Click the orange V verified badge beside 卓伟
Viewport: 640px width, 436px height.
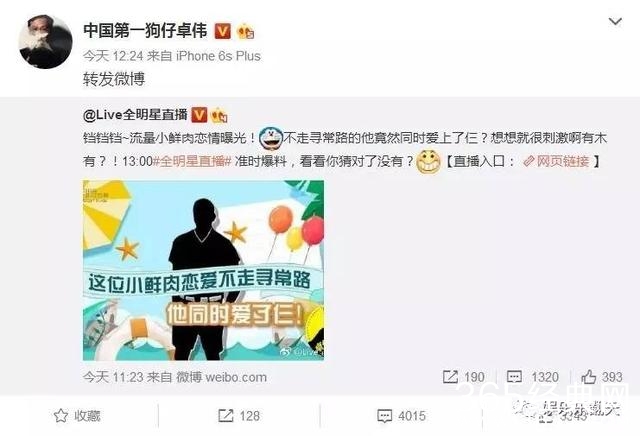(222, 31)
